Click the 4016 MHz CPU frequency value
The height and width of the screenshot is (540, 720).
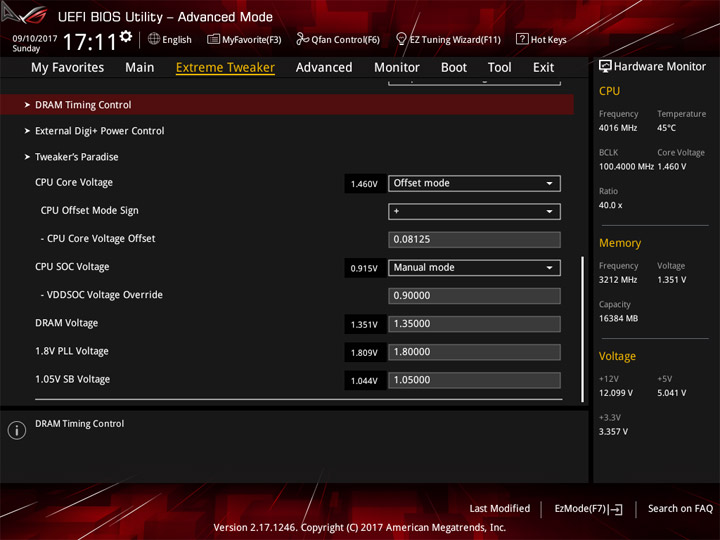618,128
